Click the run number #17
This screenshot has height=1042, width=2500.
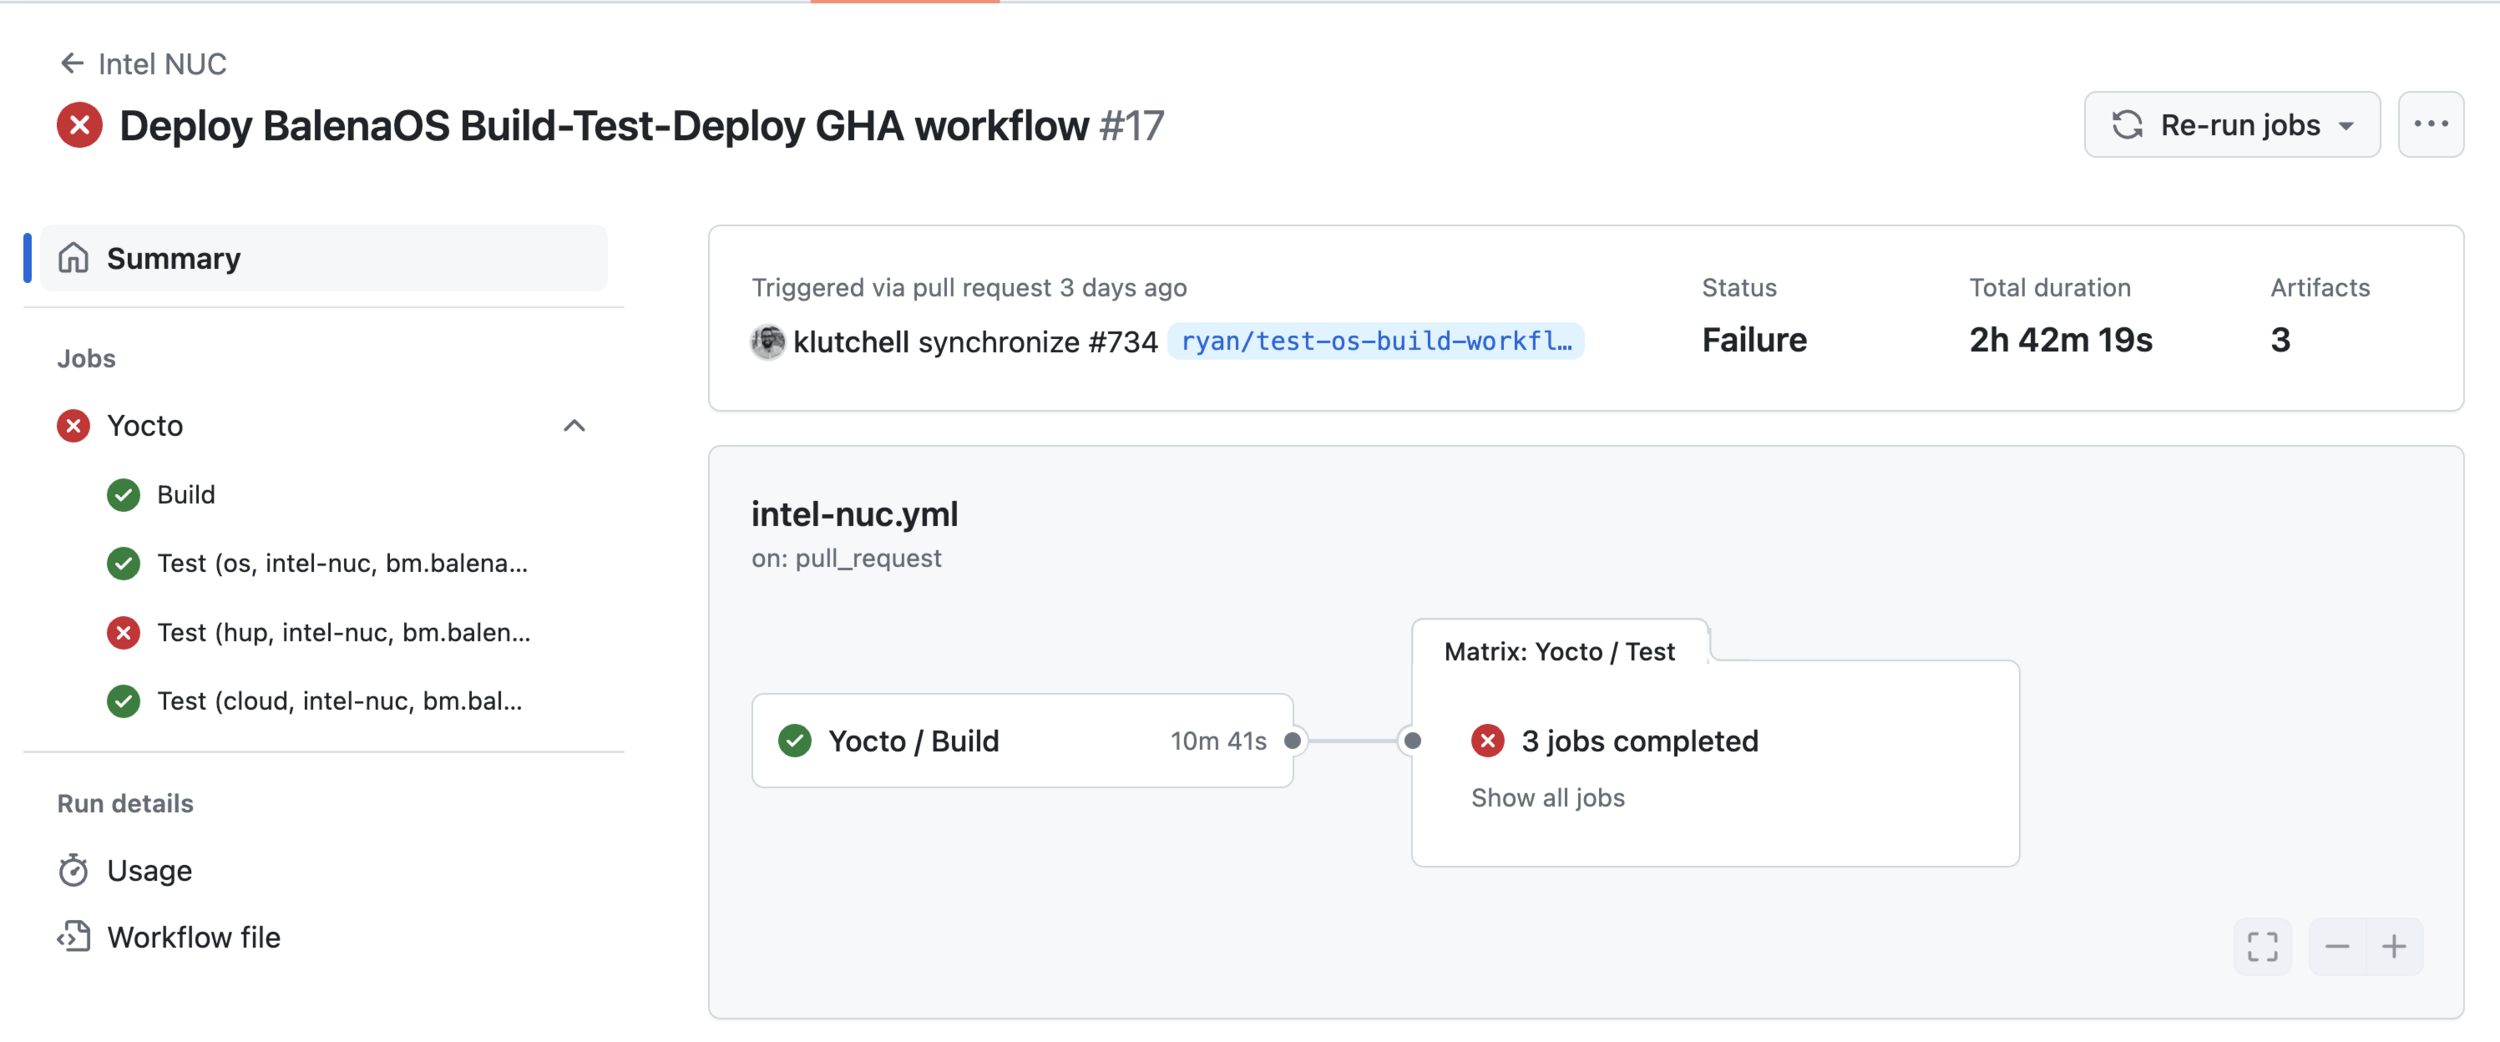(x=1131, y=126)
